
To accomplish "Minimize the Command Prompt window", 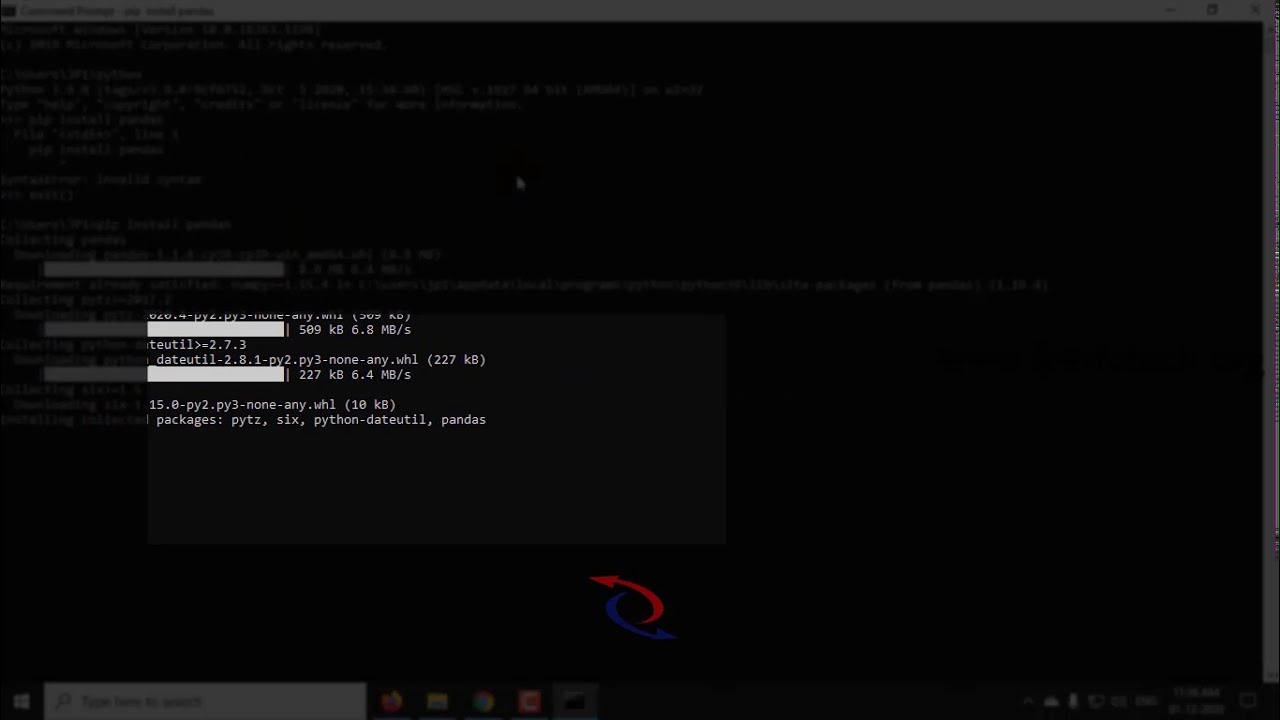I will coord(1168,10).
